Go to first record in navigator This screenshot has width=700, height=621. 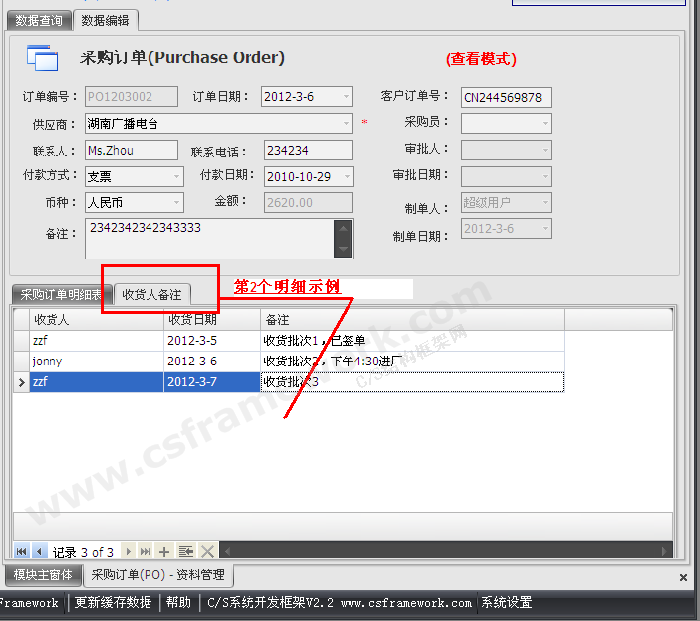tap(21, 551)
